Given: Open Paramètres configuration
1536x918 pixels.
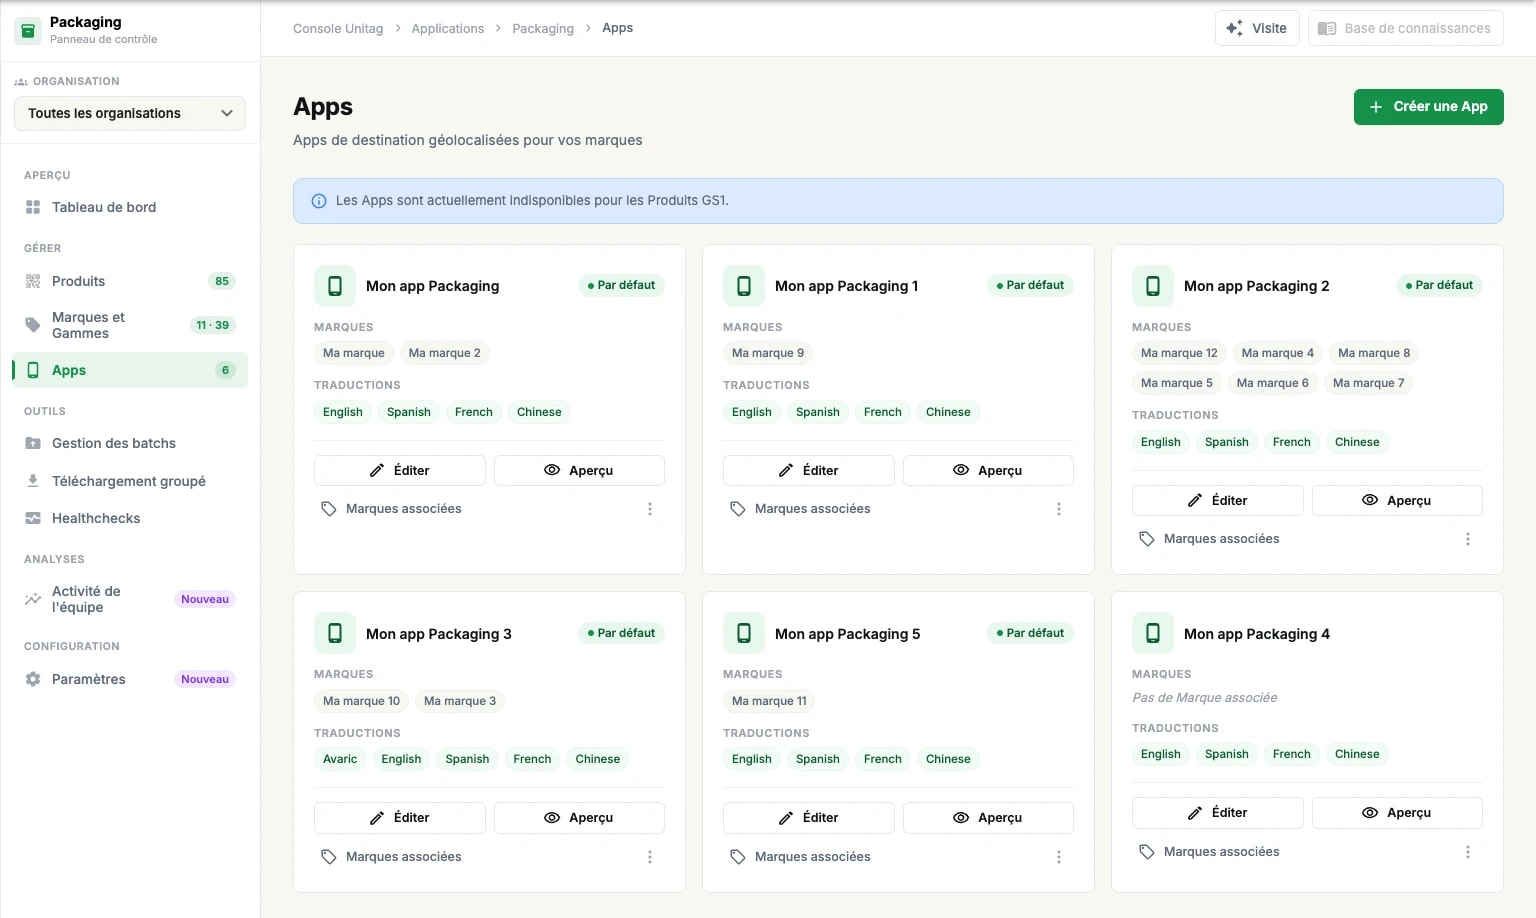Looking at the screenshot, I should [130, 679].
